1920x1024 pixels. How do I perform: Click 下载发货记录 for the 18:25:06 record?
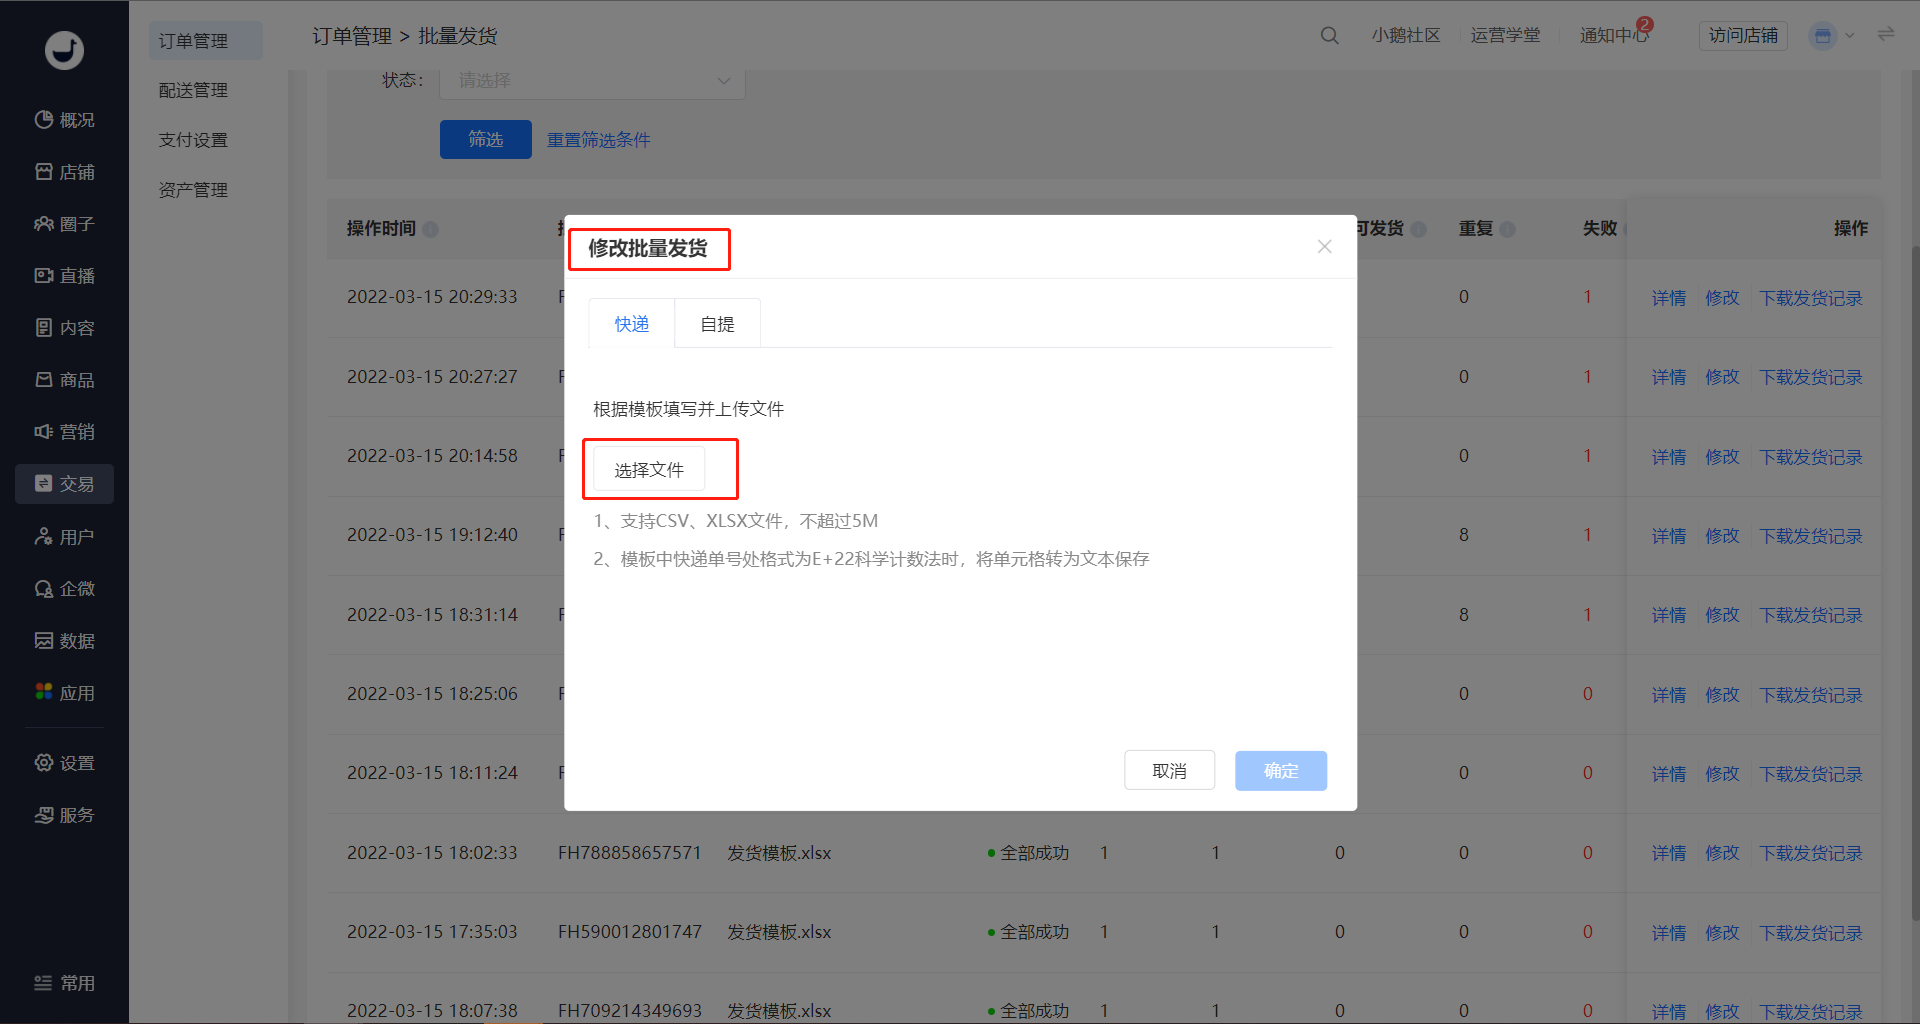[x=1811, y=695]
